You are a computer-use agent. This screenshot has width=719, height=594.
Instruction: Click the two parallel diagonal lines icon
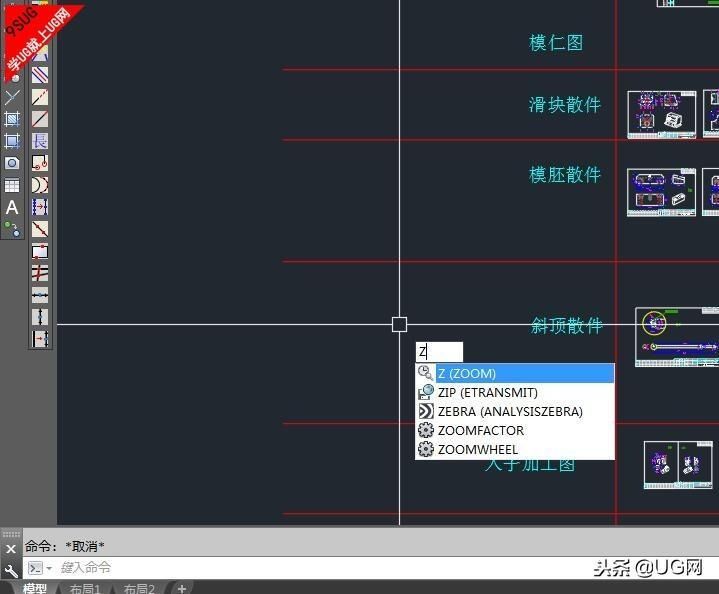point(40,75)
